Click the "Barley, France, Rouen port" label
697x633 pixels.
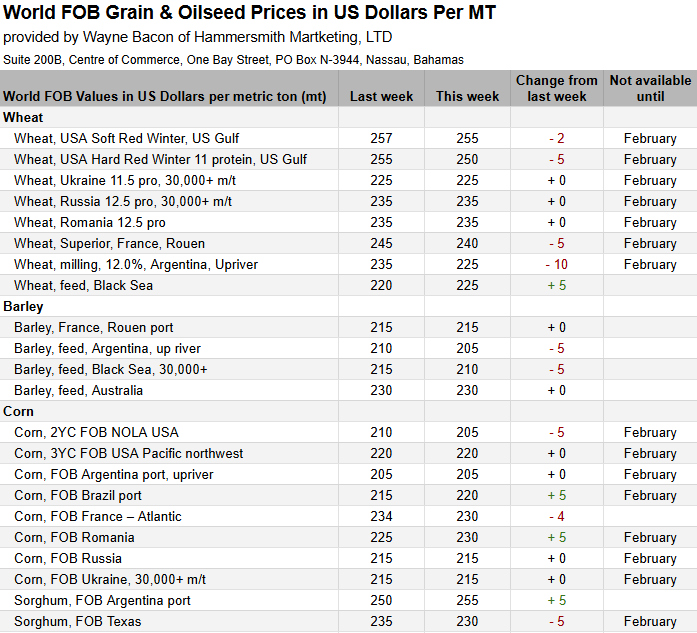(x=94, y=327)
